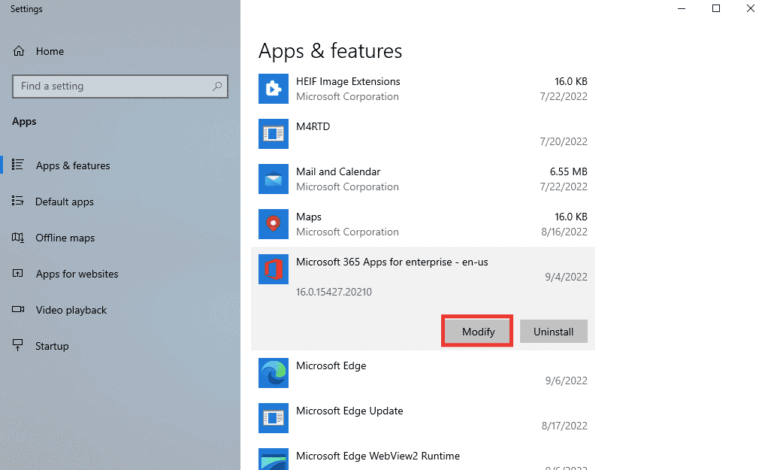Image resolution: width=768 pixels, height=470 pixels.
Task: Click the HEIF Image Extensions app icon
Action: [x=273, y=89]
